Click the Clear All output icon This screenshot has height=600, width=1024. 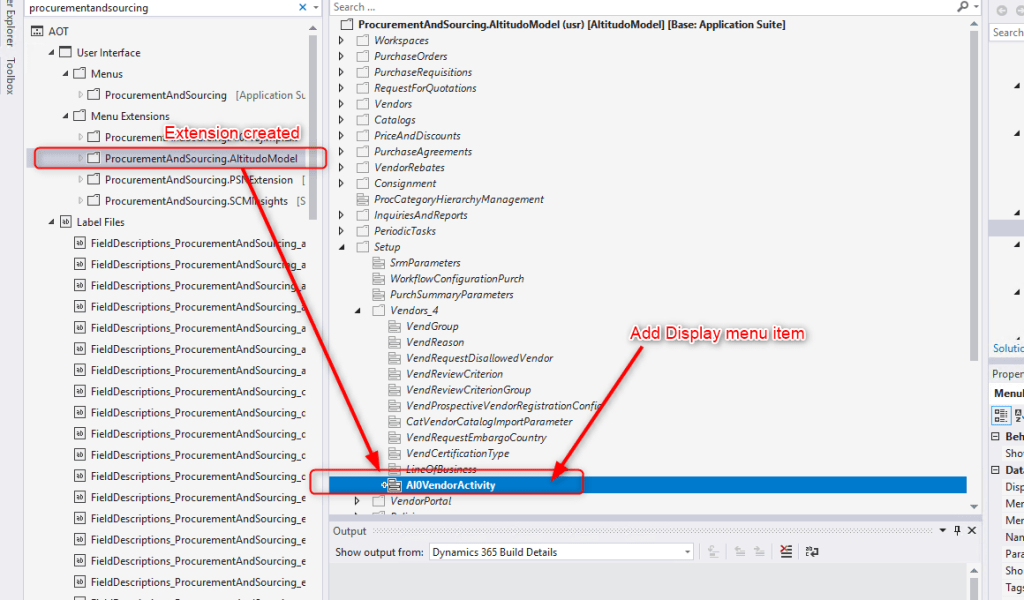point(787,552)
